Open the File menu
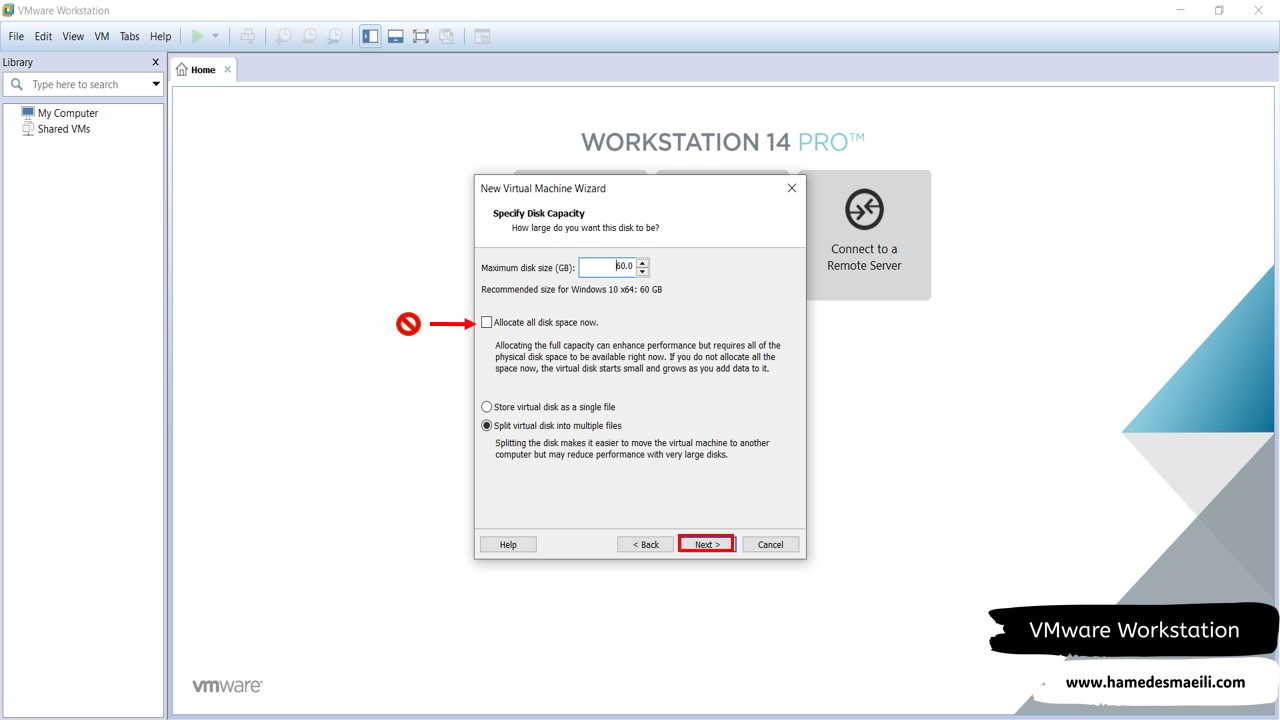Screen dimensions: 1280x720 pyautogui.click(x=16, y=36)
